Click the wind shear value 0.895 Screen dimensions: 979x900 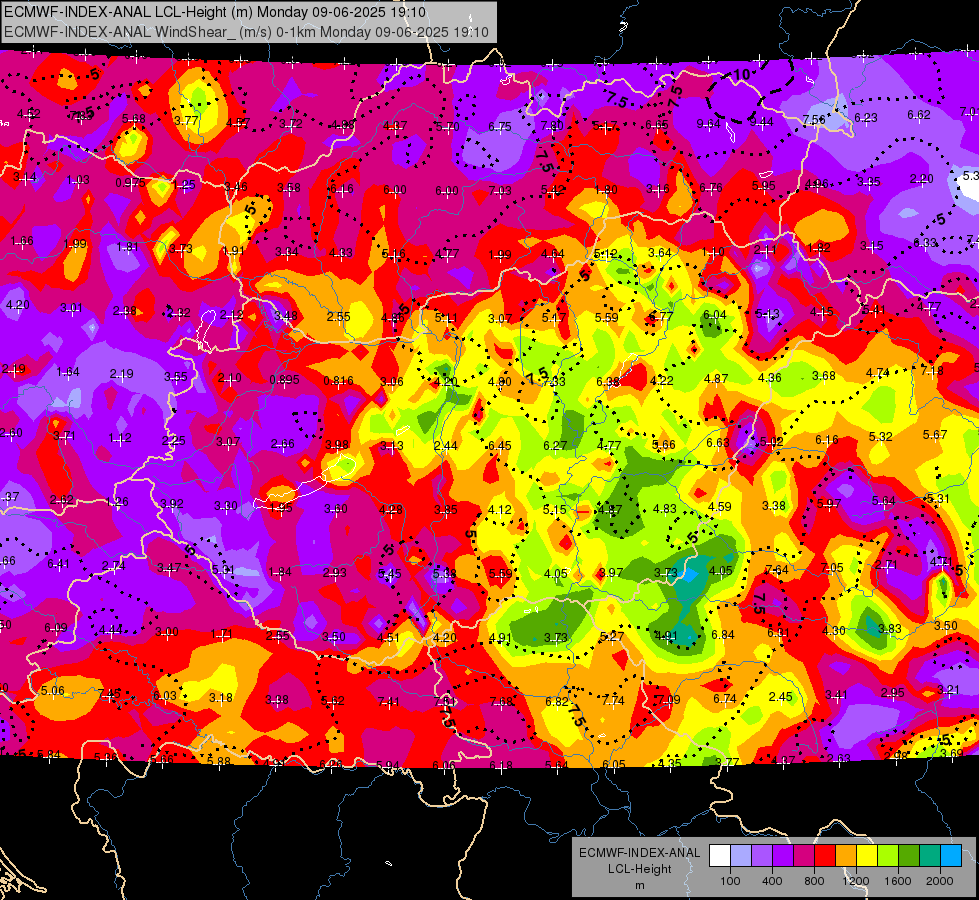pyautogui.click(x=284, y=379)
